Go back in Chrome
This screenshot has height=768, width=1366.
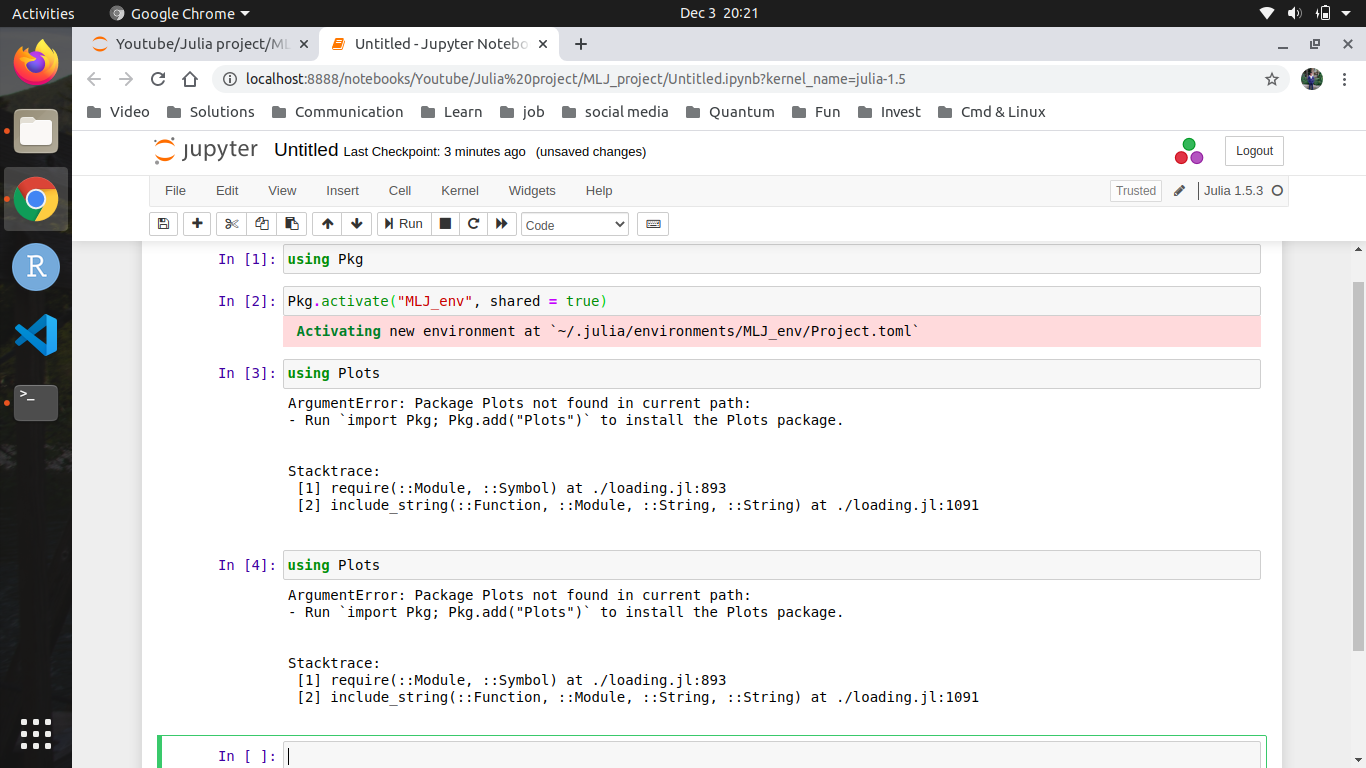(94, 79)
